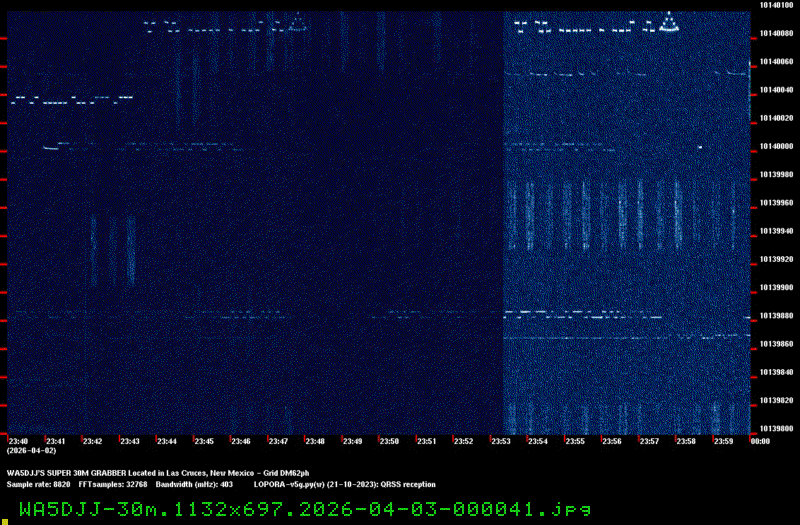Click the 23:44 time label
Viewport: 800px width, 525px height.
(167, 441)
